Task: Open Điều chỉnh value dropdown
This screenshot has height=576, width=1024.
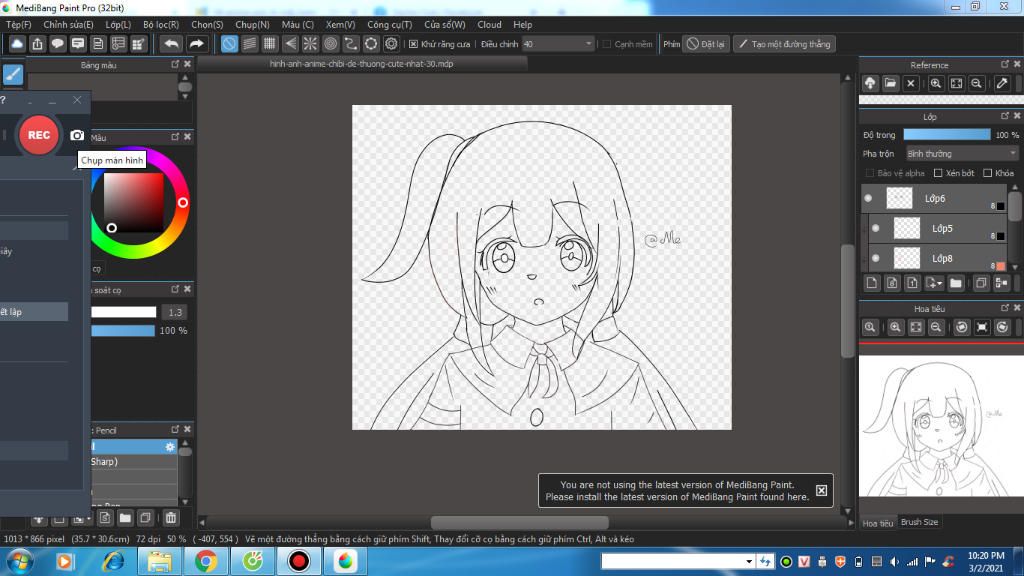Action: (588, 44)
